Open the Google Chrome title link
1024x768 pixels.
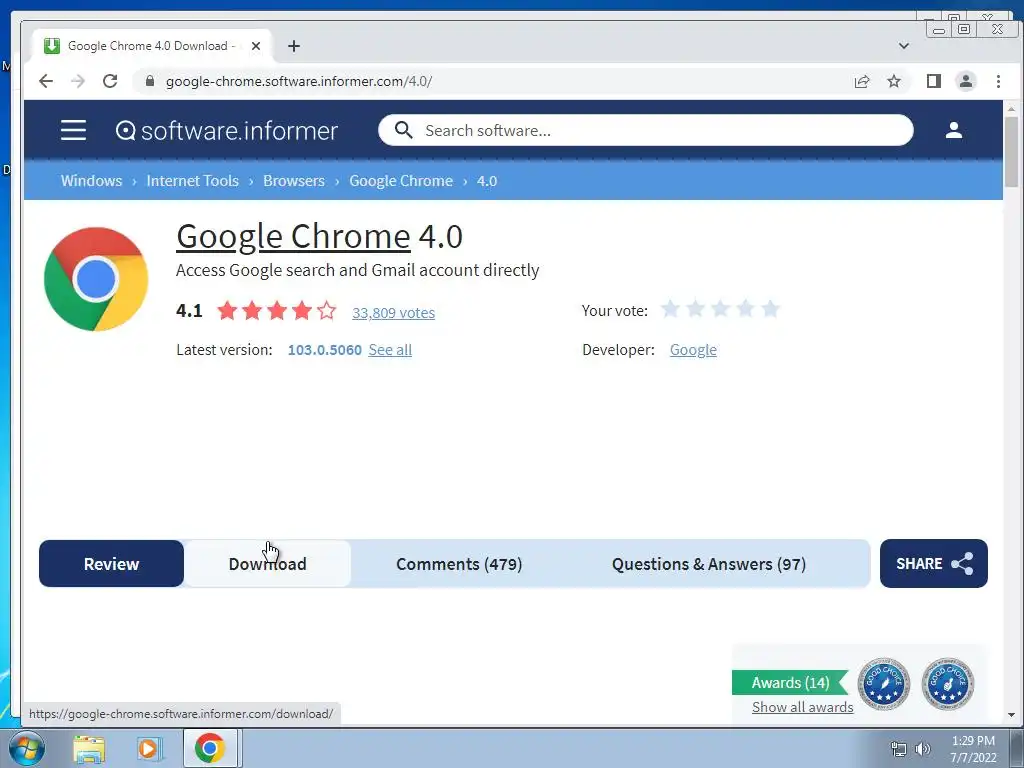point(293,236)
